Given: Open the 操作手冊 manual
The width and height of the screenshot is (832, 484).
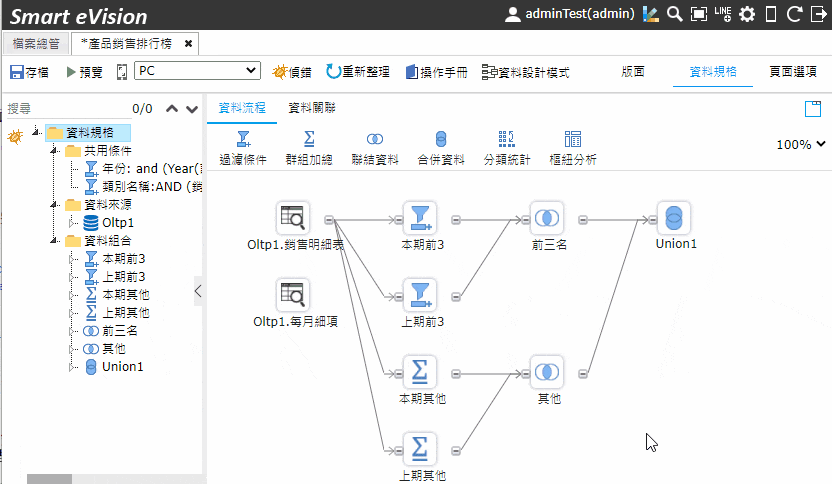Looking at the screenshot, I should [436, 72].
